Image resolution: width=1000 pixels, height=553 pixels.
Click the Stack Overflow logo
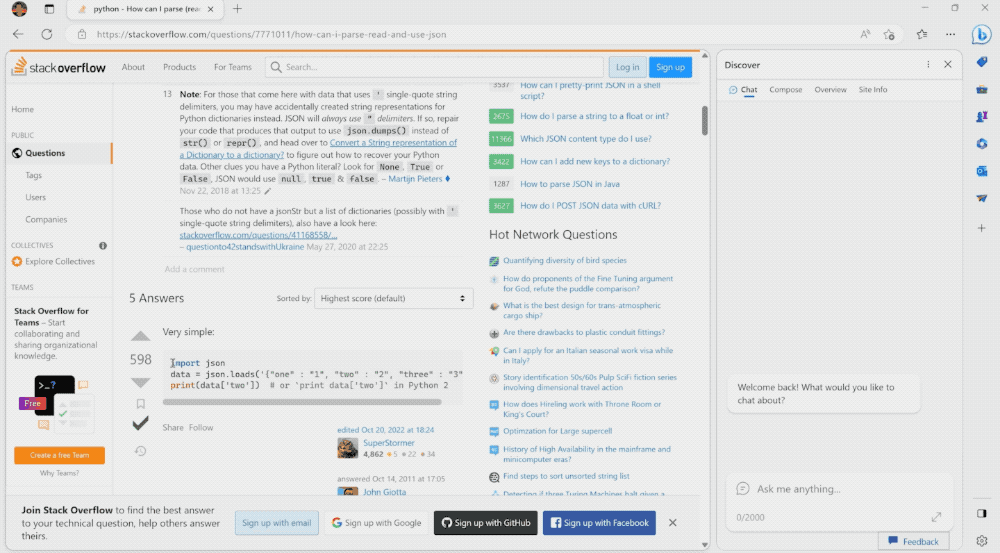[x=59, y=67]
